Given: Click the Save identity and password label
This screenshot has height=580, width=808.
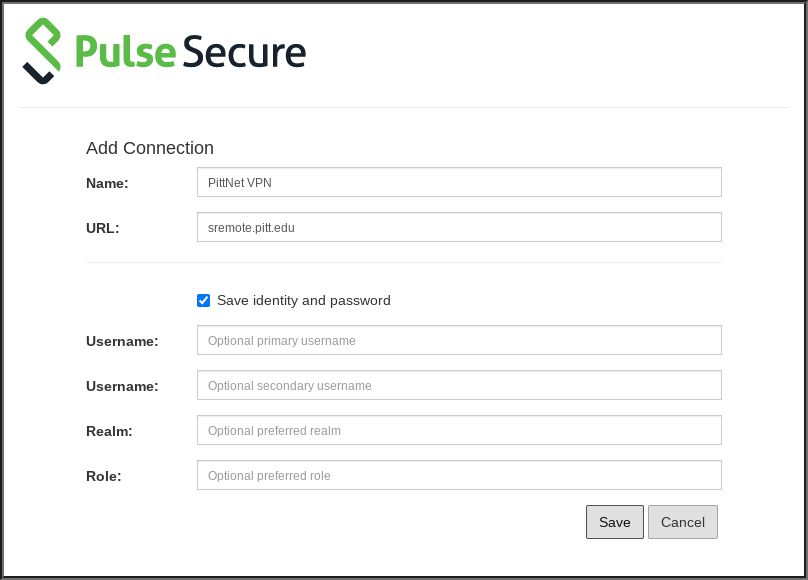Looking at the screenshot, I should click(304, 300).
